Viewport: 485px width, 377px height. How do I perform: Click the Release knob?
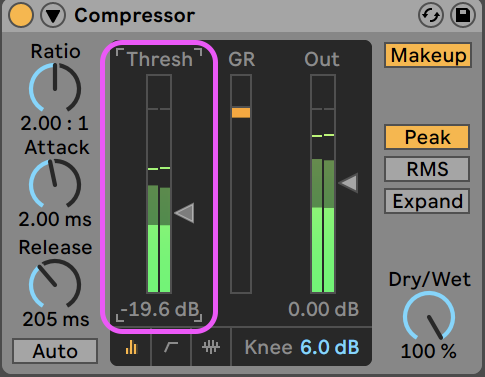55,284
